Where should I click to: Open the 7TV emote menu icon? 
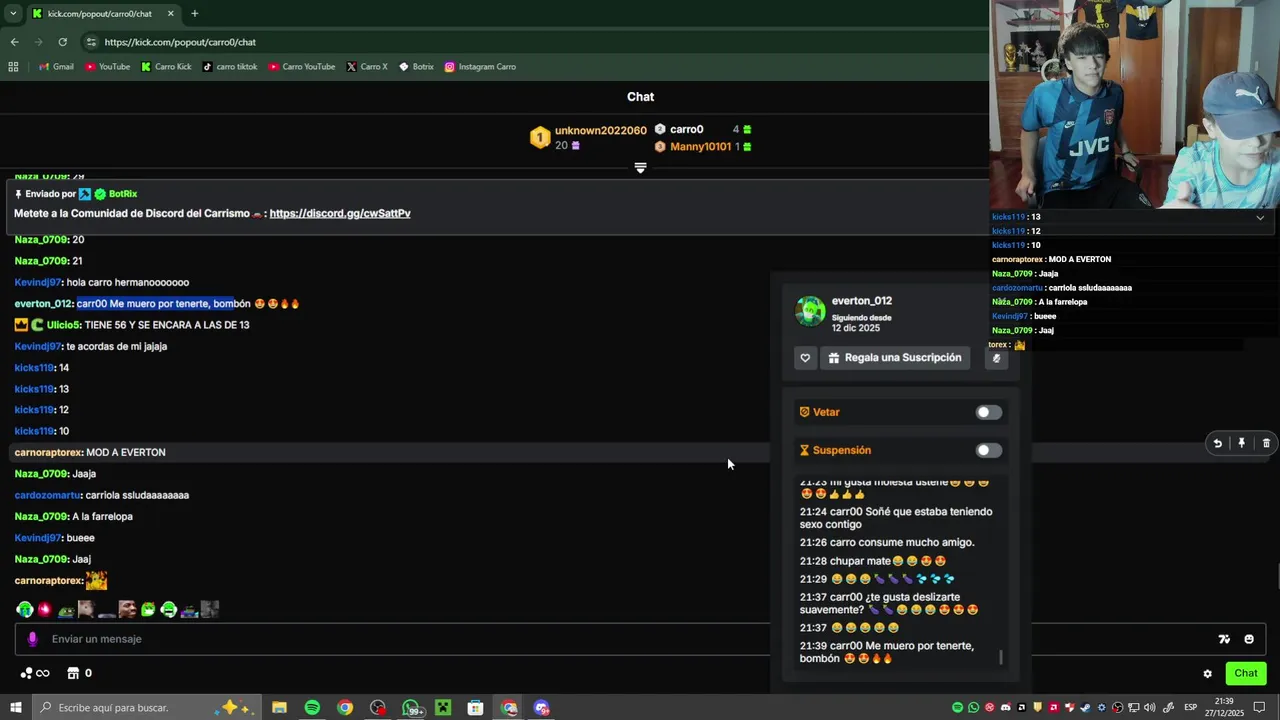point(1224,639)
